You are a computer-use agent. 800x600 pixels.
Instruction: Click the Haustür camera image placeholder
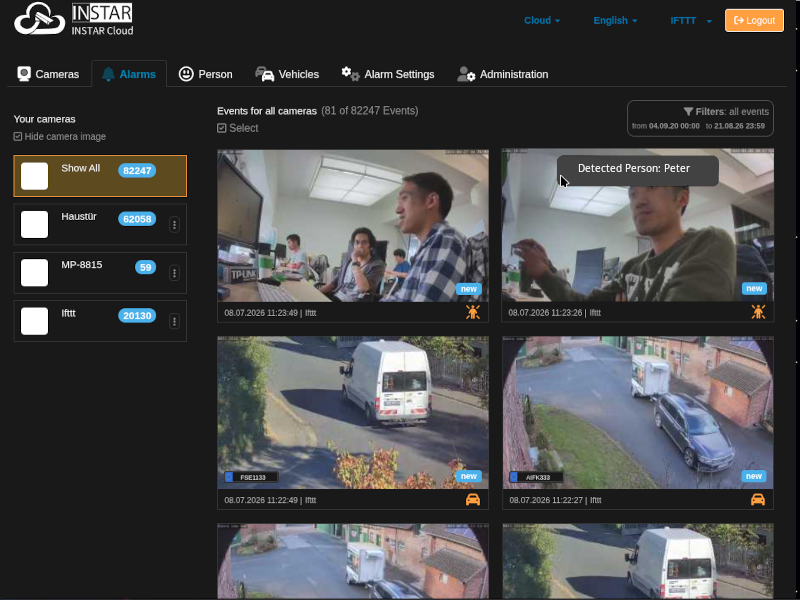(x=34, y=224)
